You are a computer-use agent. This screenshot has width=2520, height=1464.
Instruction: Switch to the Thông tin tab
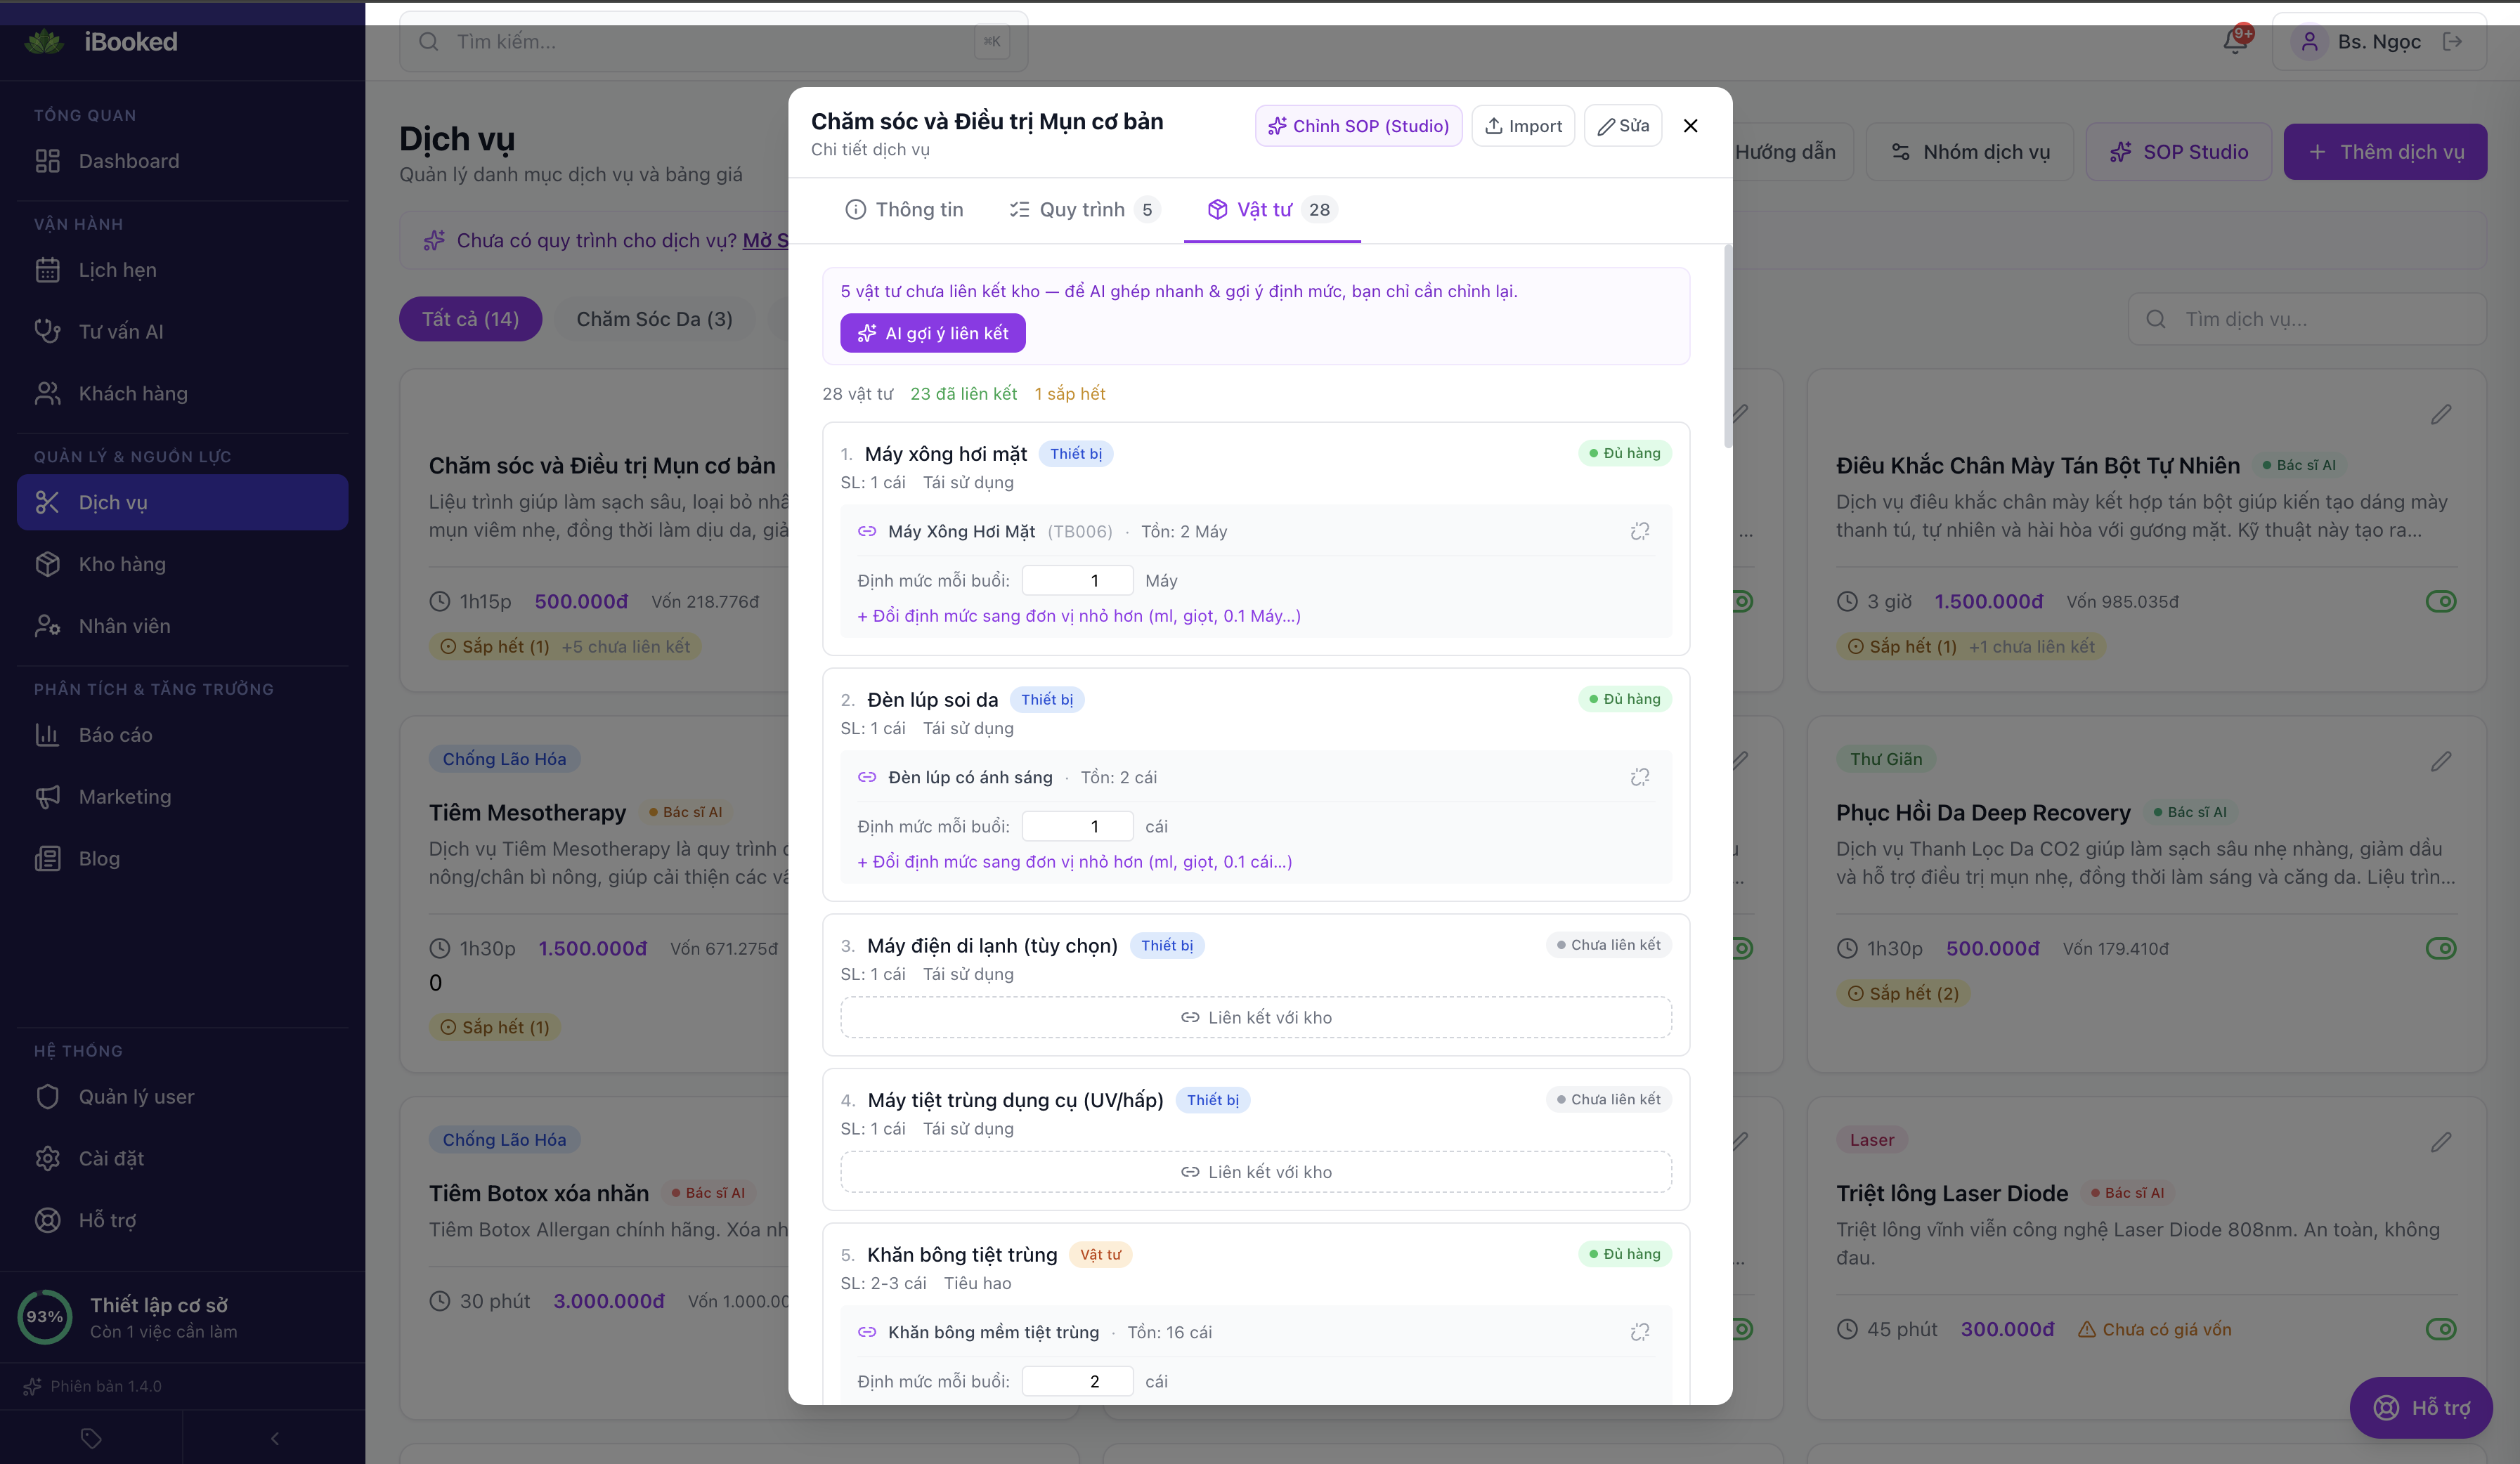coord(904,209)
